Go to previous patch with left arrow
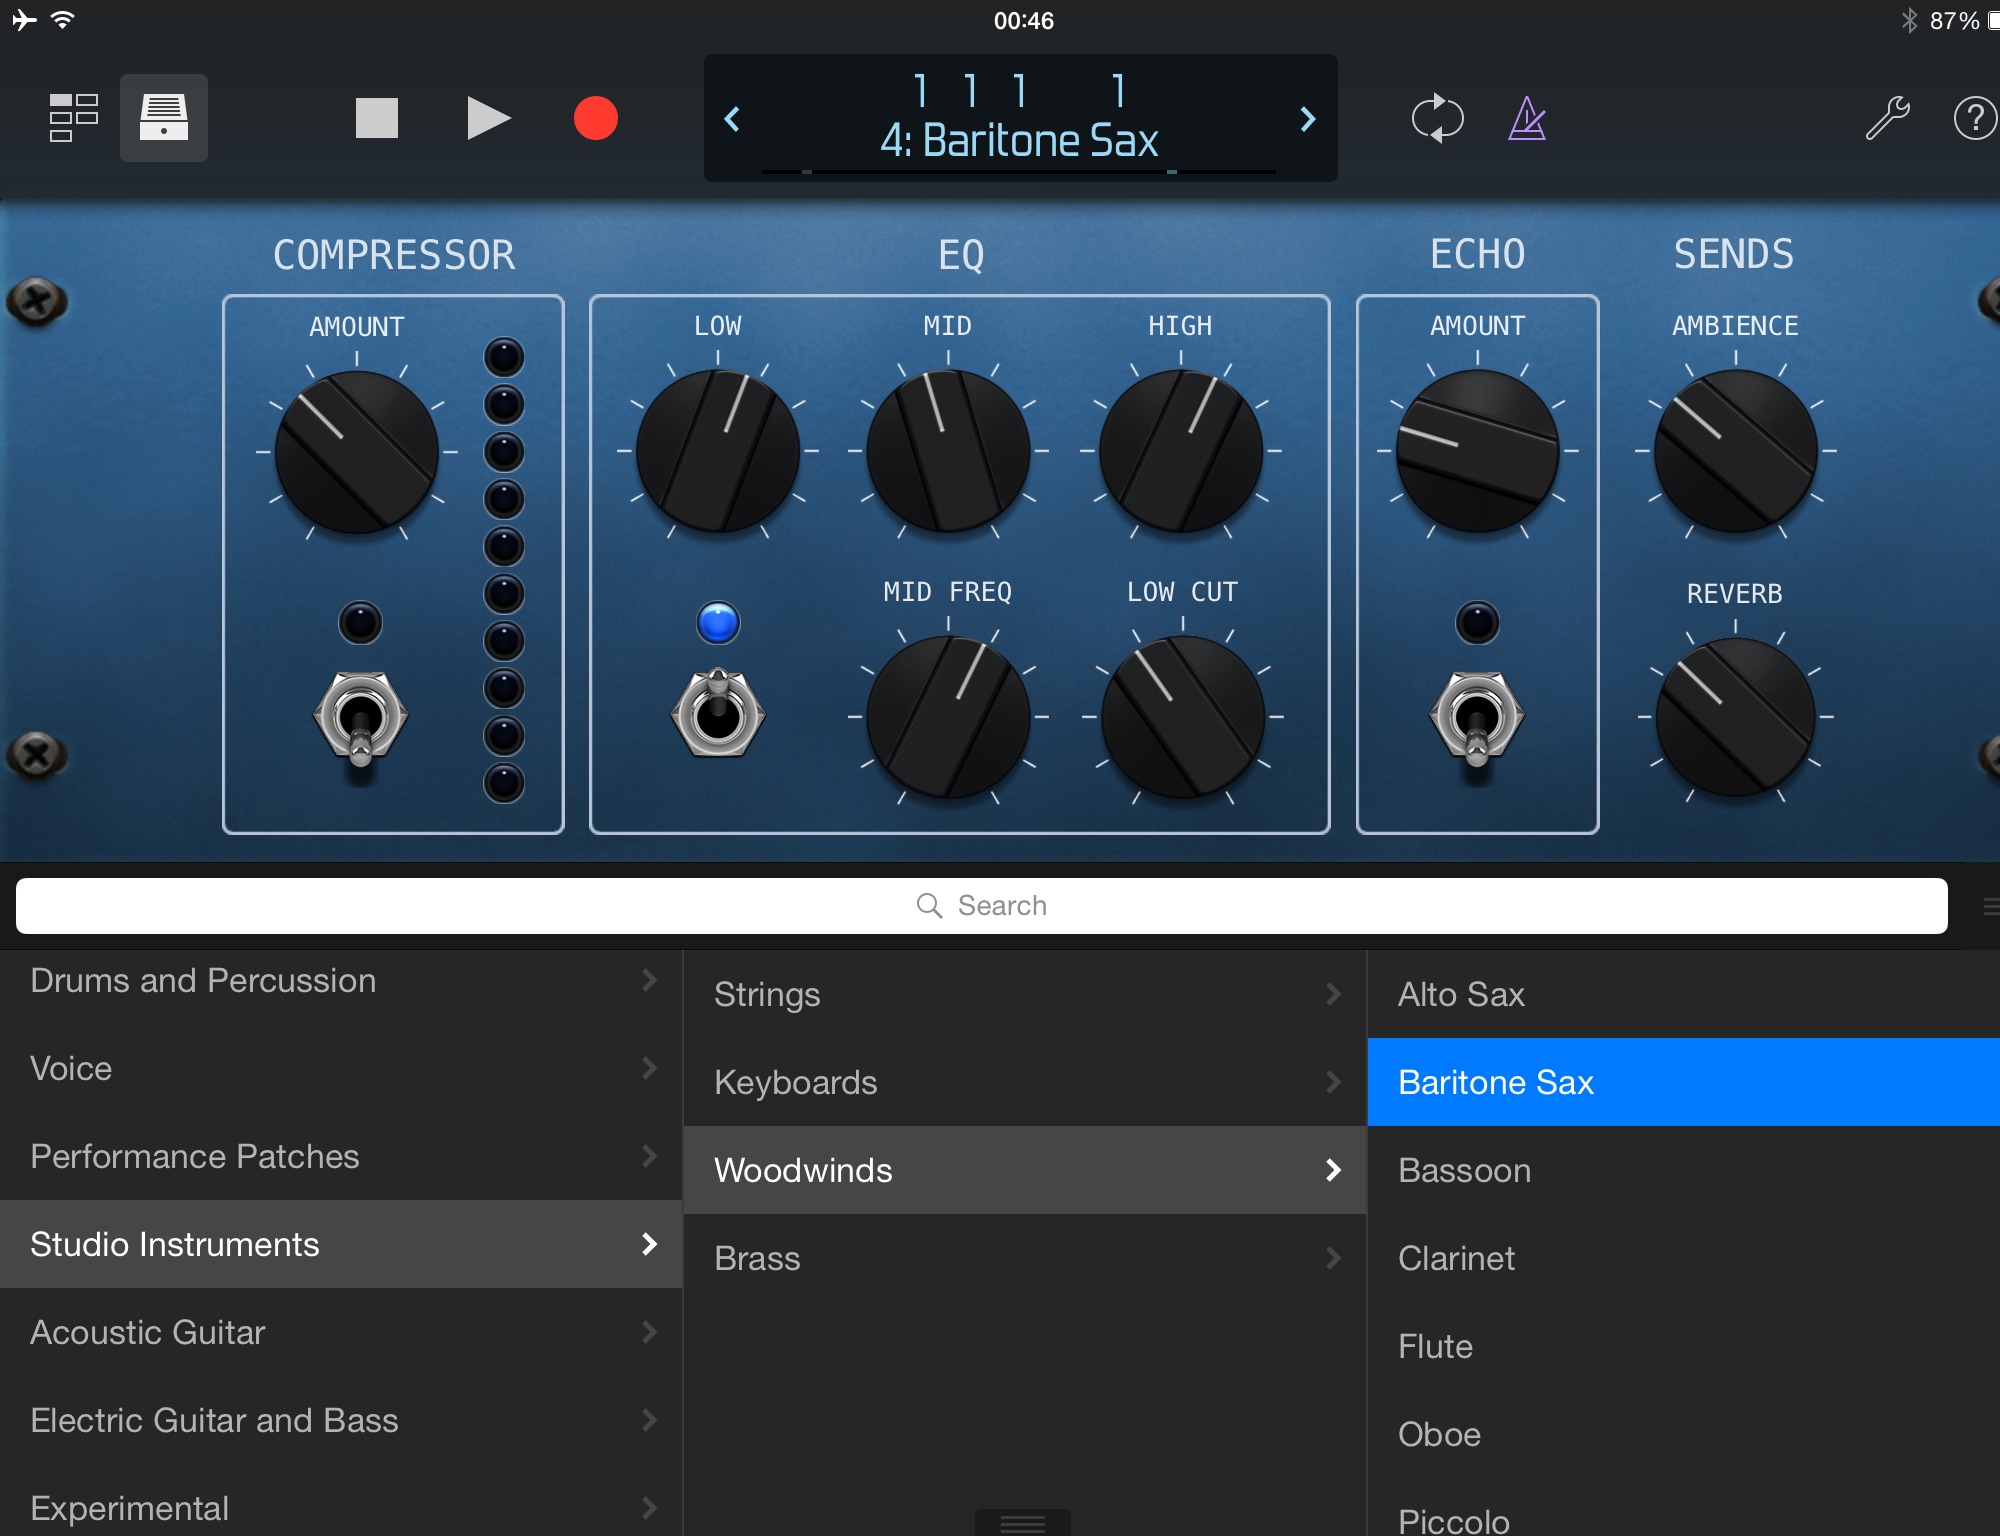Image resolution: width=2000 pixels, height=1536 pixels. 733,119
